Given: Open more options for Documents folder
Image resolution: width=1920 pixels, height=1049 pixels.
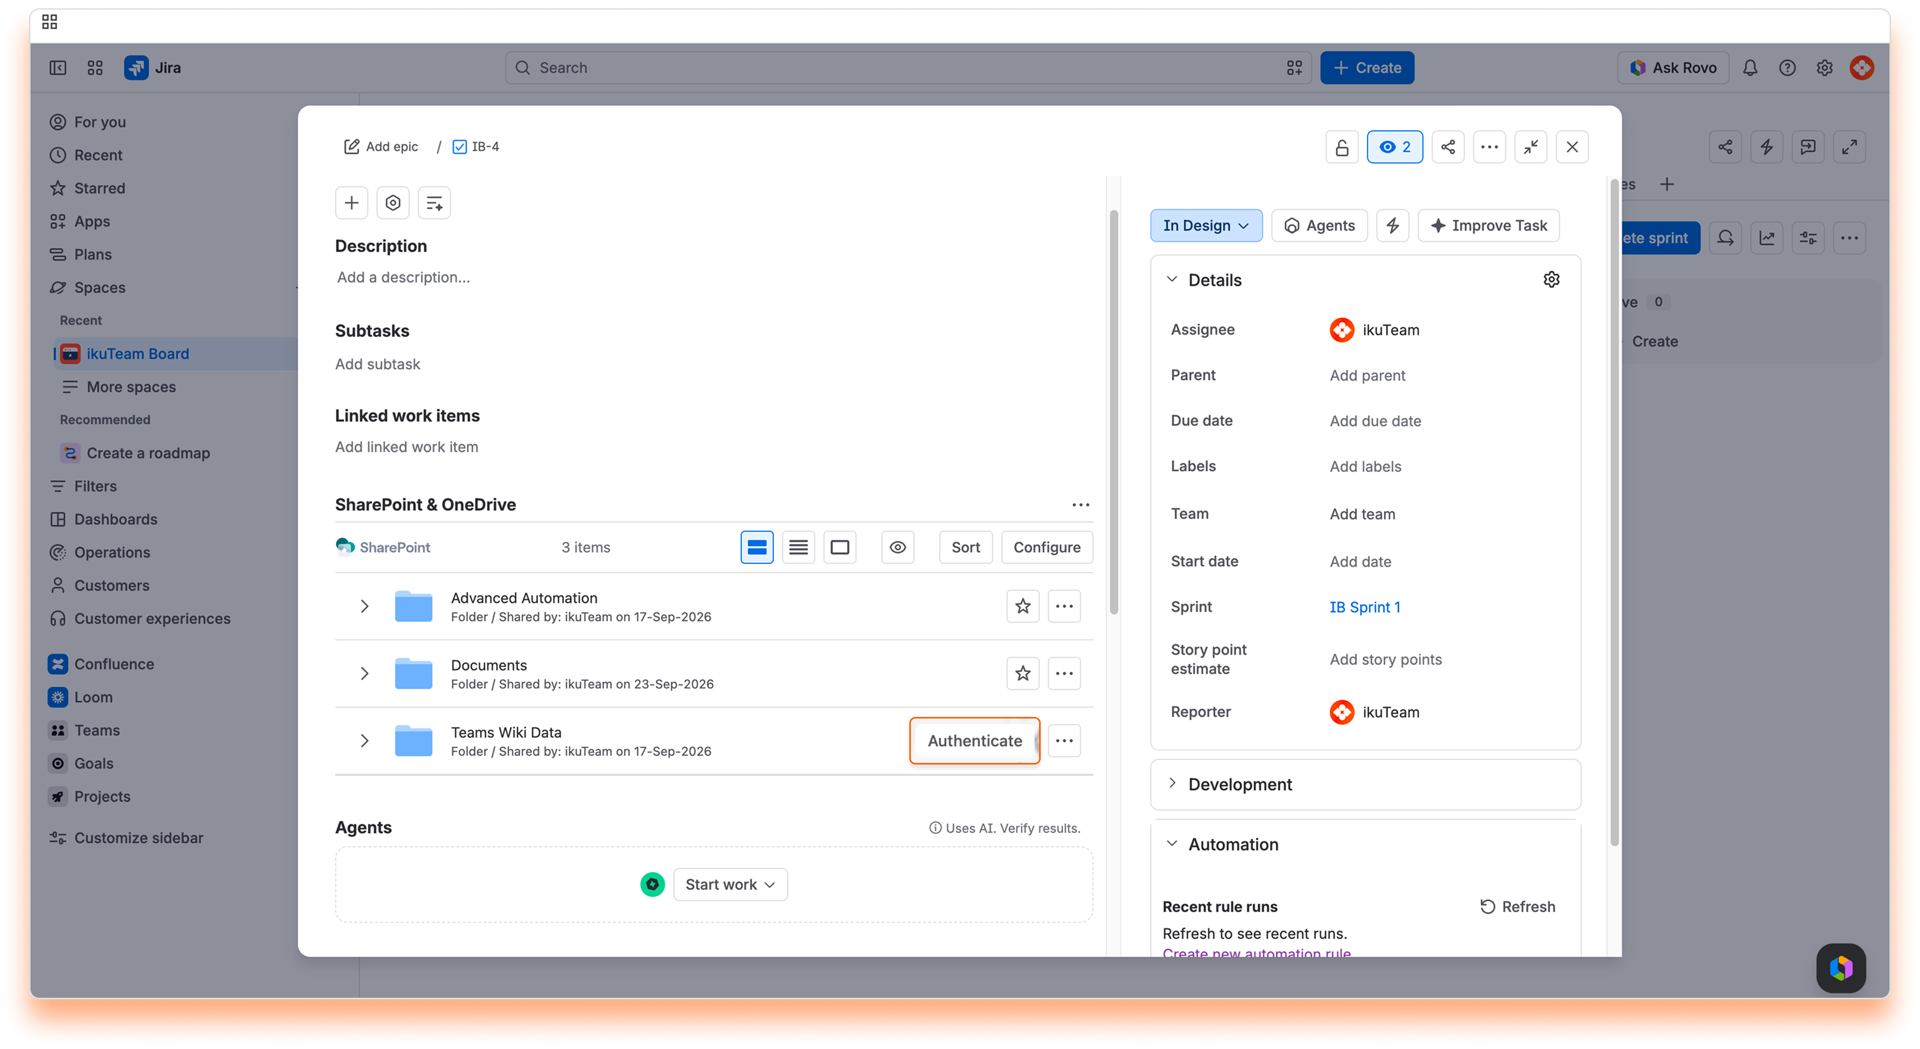Looking at the screenshot, I should pos(1064,673).
